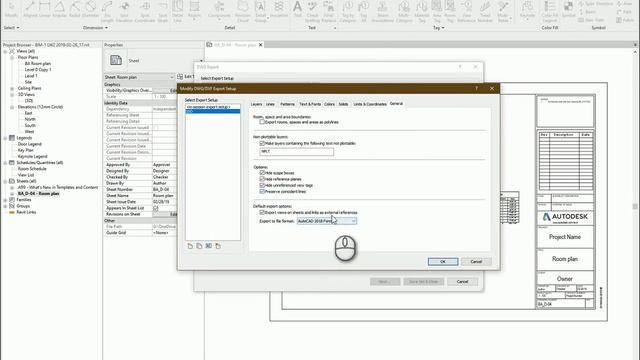Select the Insulation tool in ribbon

pos(279,10)
